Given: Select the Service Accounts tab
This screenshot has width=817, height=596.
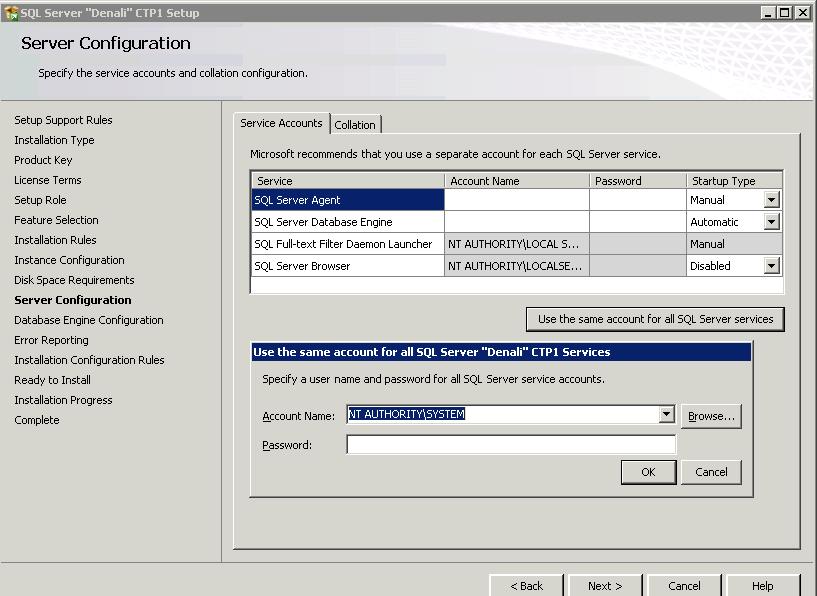Looking at the screenshot, I should tap(281, 123).
